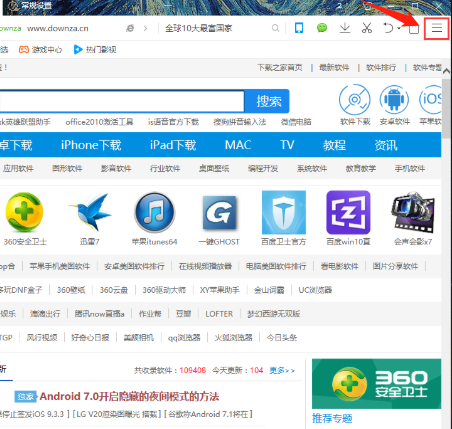Click the site search input field
Viewport: 452px width, 429px height.
pyautogui.click(x=122, y=101)
